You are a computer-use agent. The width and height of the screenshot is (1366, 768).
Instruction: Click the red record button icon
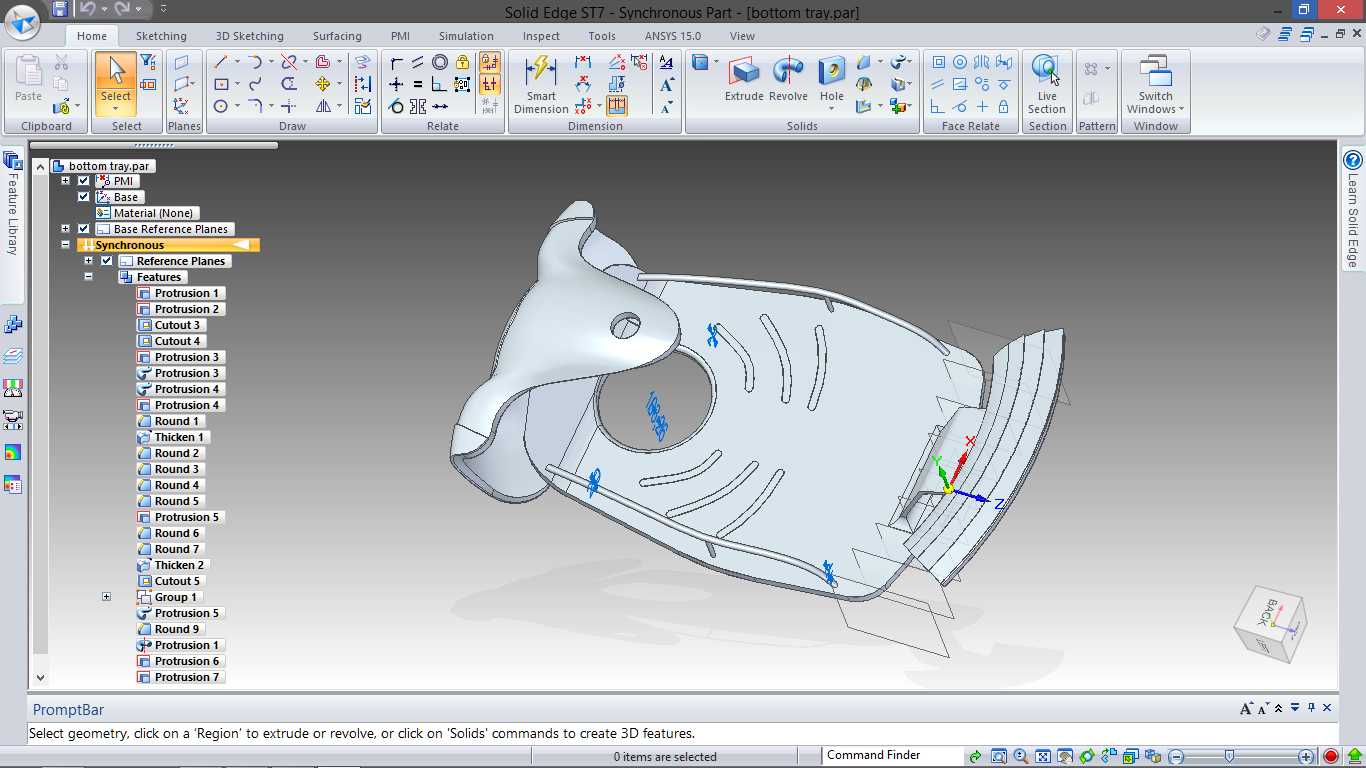coord(1331,757)
